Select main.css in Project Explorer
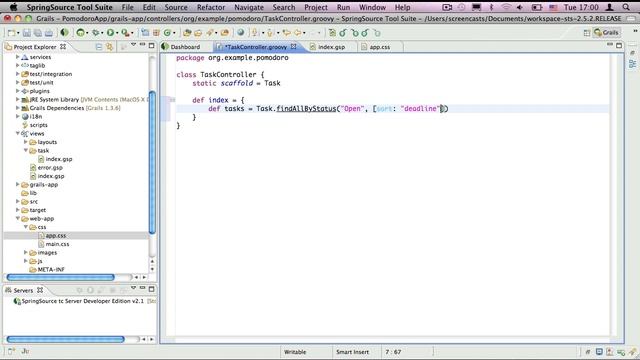This screenshot has height=360, width=640. (58, 244)
